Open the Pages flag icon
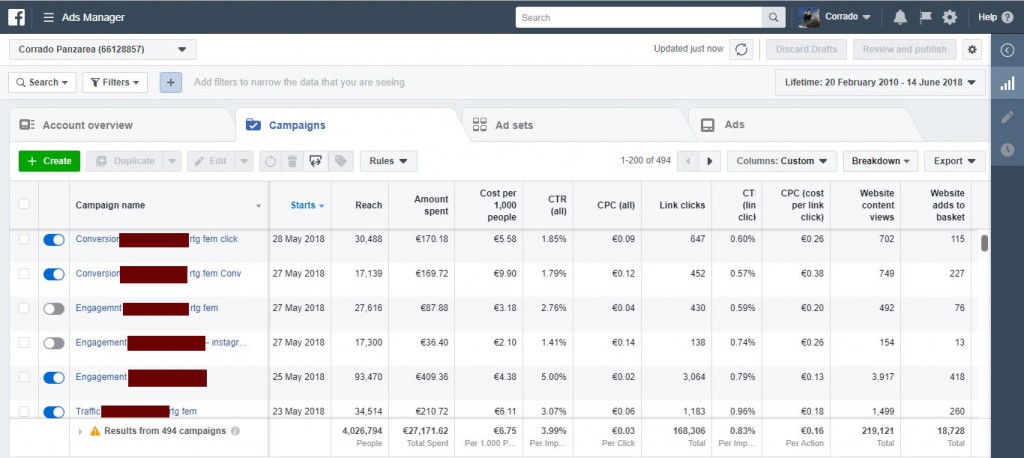This screenshot has width=1024, height=458. pyautogui.click(x=925, y=18)
